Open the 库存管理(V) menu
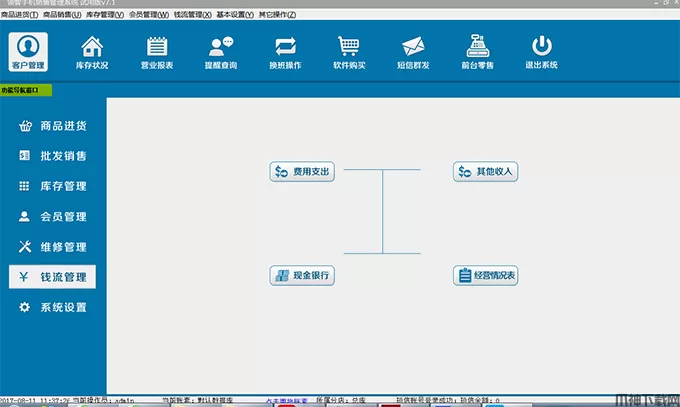The width and height of the screenshot is (680, 407). (x=105, y=15)
